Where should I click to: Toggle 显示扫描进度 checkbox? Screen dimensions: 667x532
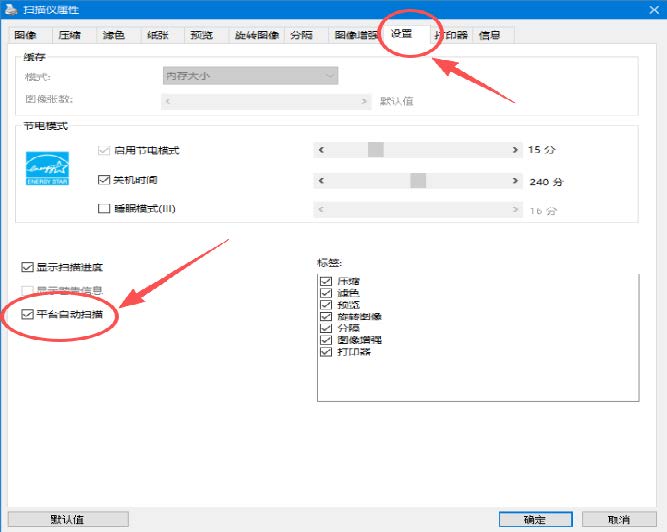click(27, 267)
